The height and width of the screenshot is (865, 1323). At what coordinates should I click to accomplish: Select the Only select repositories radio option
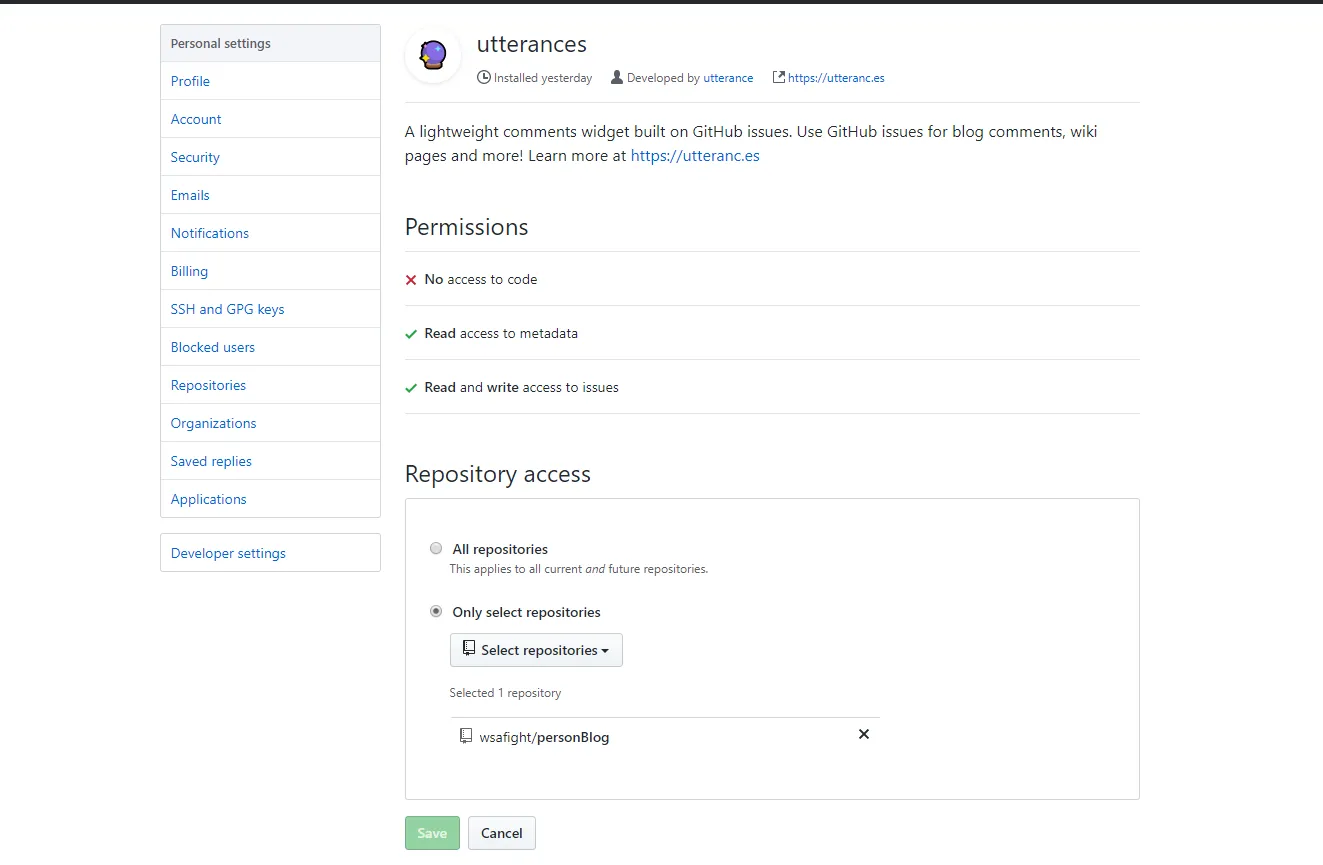click(x=436, y=611)
